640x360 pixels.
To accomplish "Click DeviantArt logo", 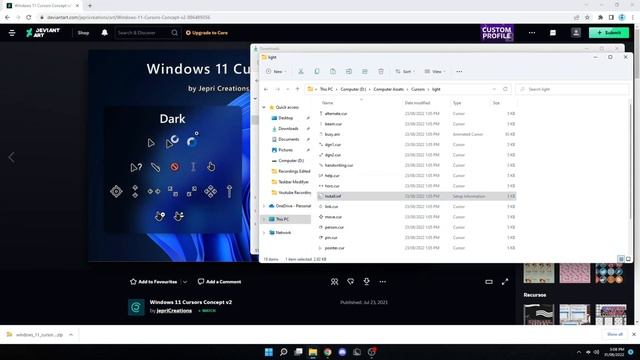I will click(x=43, y=33).
